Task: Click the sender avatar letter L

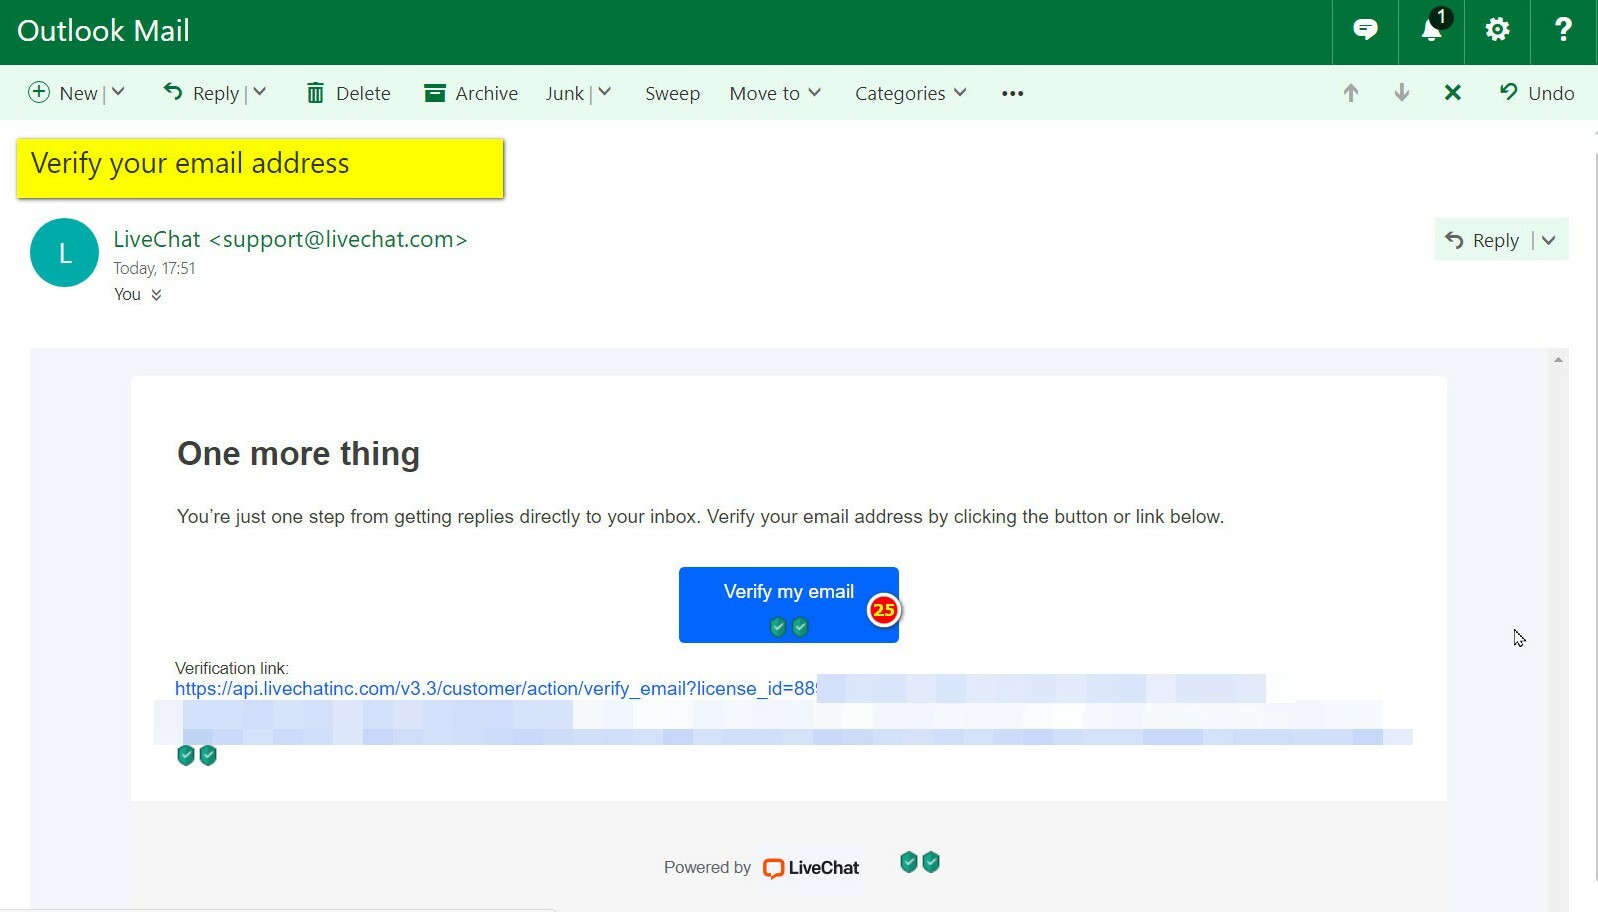Action: click(64, 253)
